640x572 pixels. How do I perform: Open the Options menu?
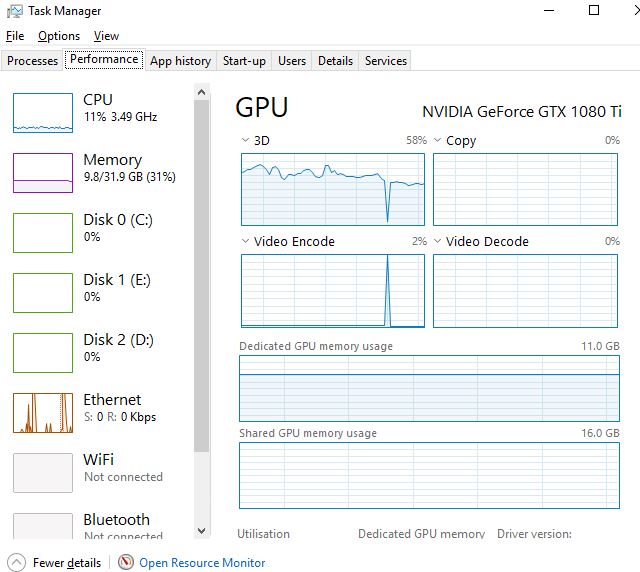[59, 36]
